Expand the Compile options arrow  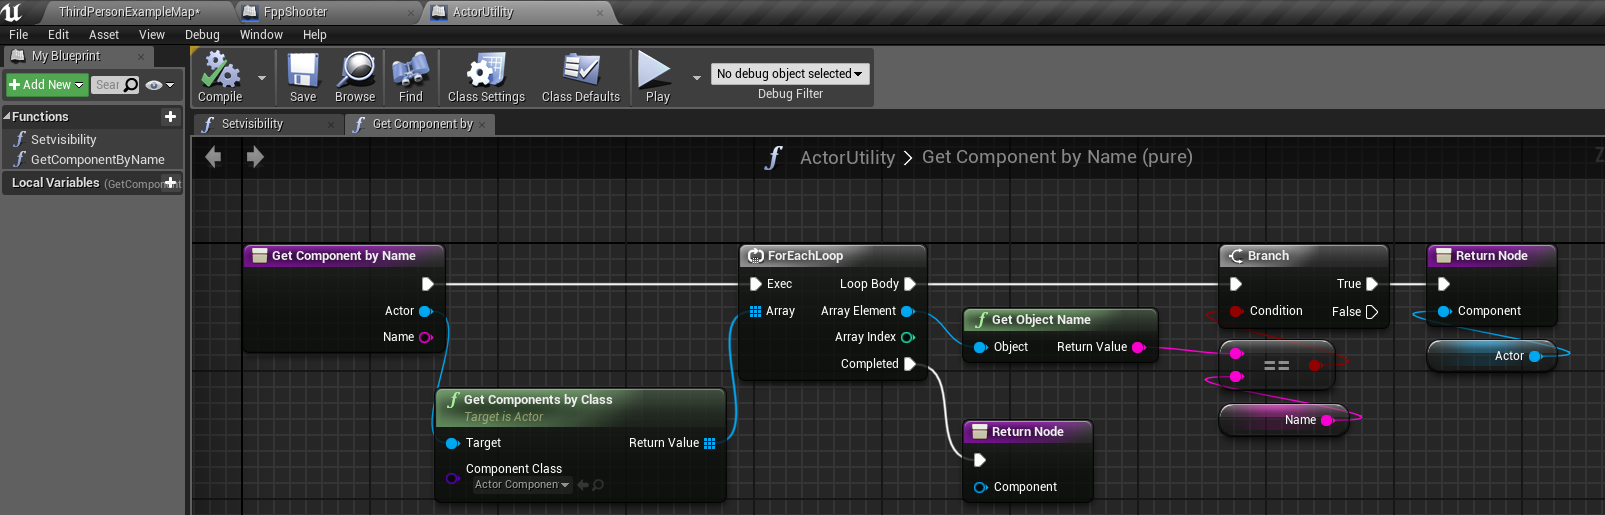click(262, 78)
